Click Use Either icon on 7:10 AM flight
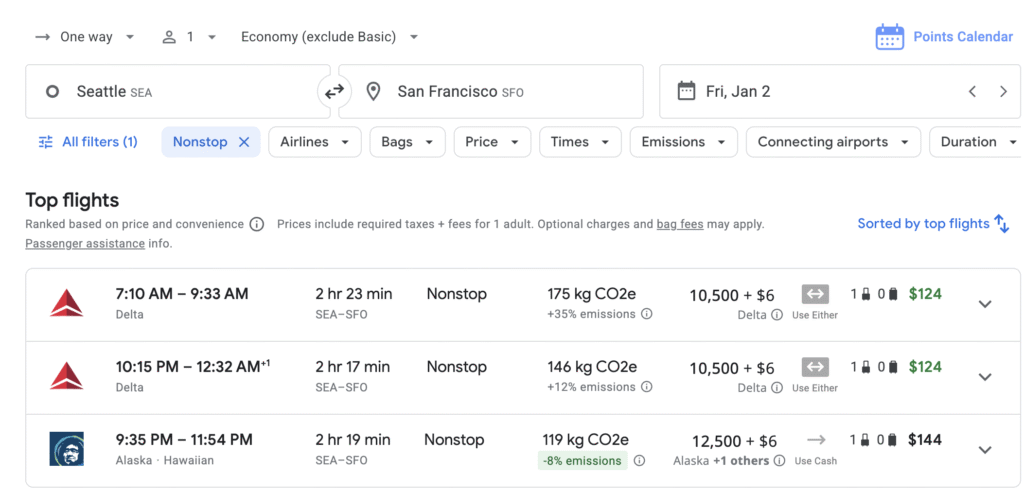 click(x=815, y=295)
